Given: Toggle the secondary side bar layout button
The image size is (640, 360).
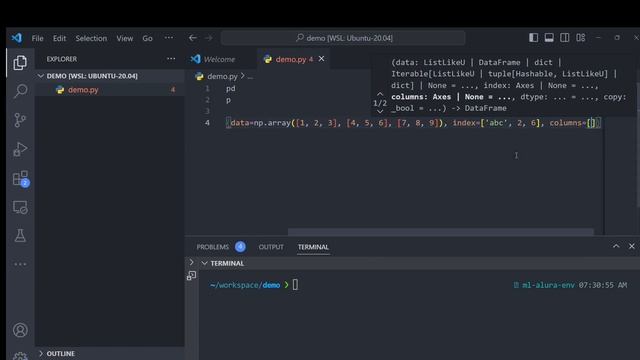Looking at the screenshot, I should [x=564, y=38].
